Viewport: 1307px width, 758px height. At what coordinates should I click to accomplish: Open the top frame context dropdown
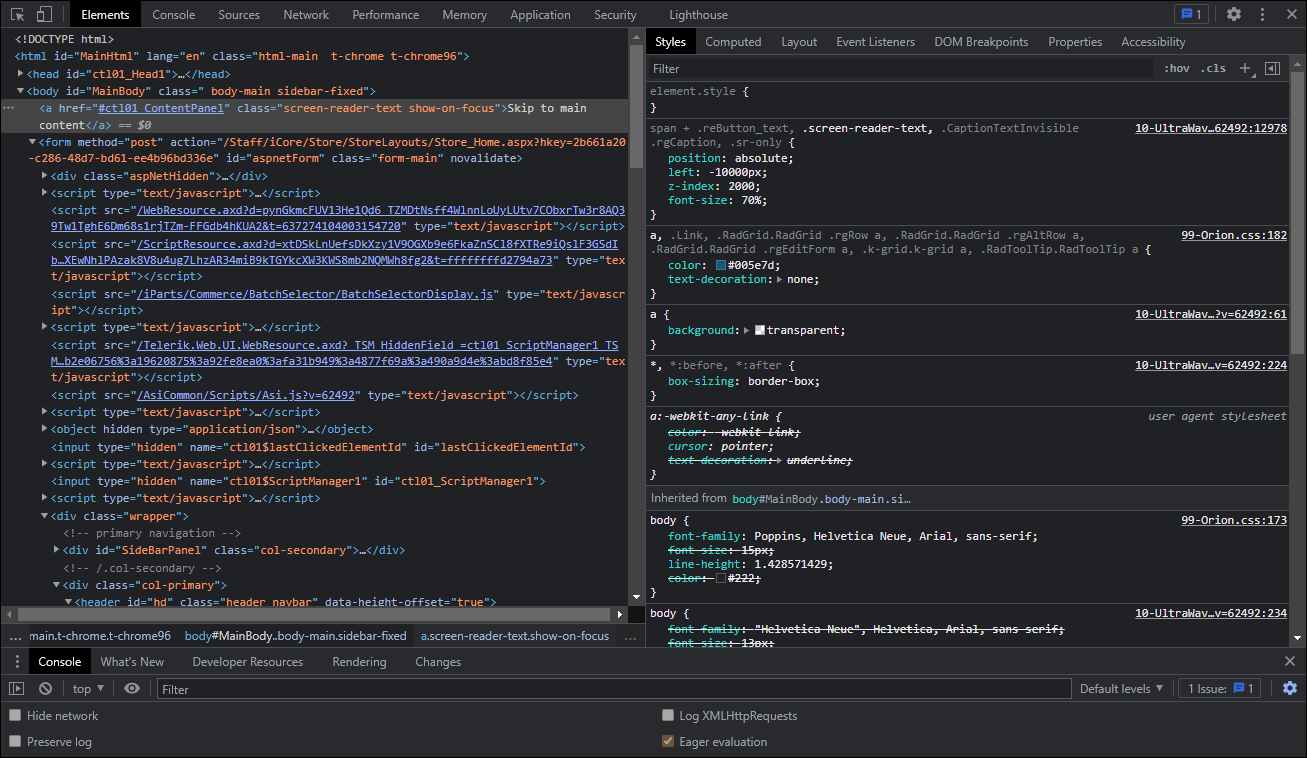coord(87,688)
